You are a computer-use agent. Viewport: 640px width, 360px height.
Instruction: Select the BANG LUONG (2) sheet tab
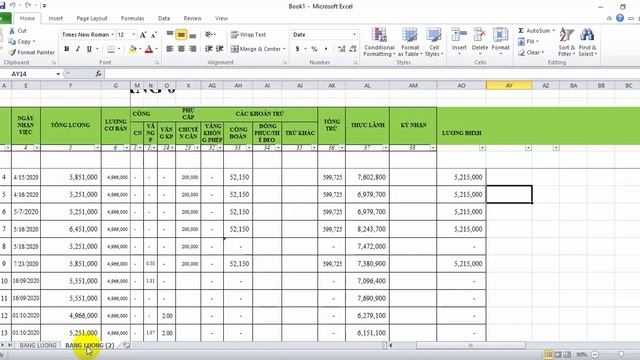pyautogui.click(x=90, y=345)
